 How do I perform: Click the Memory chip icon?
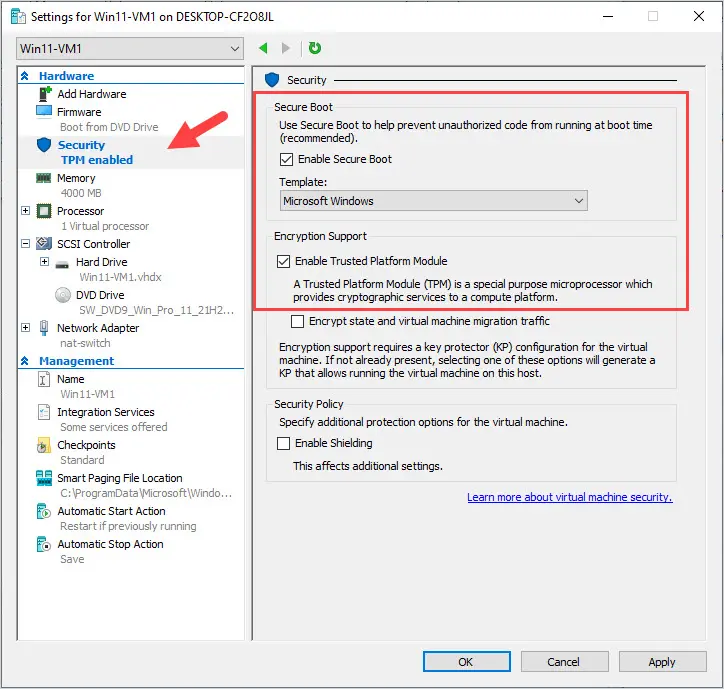[x=44, y=178]
